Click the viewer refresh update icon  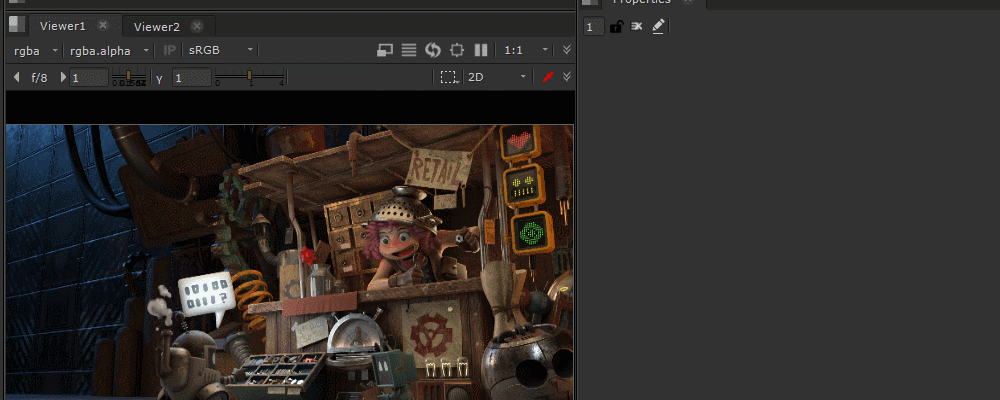pyautogui.click(x=433, y=50)
